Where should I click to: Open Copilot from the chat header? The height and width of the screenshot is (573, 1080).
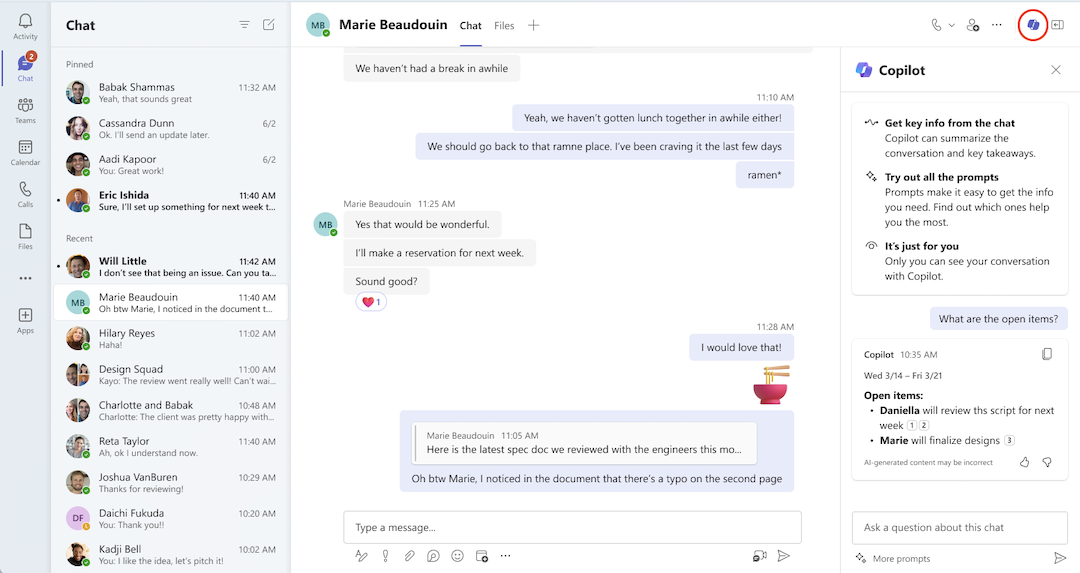point(1033,25)
